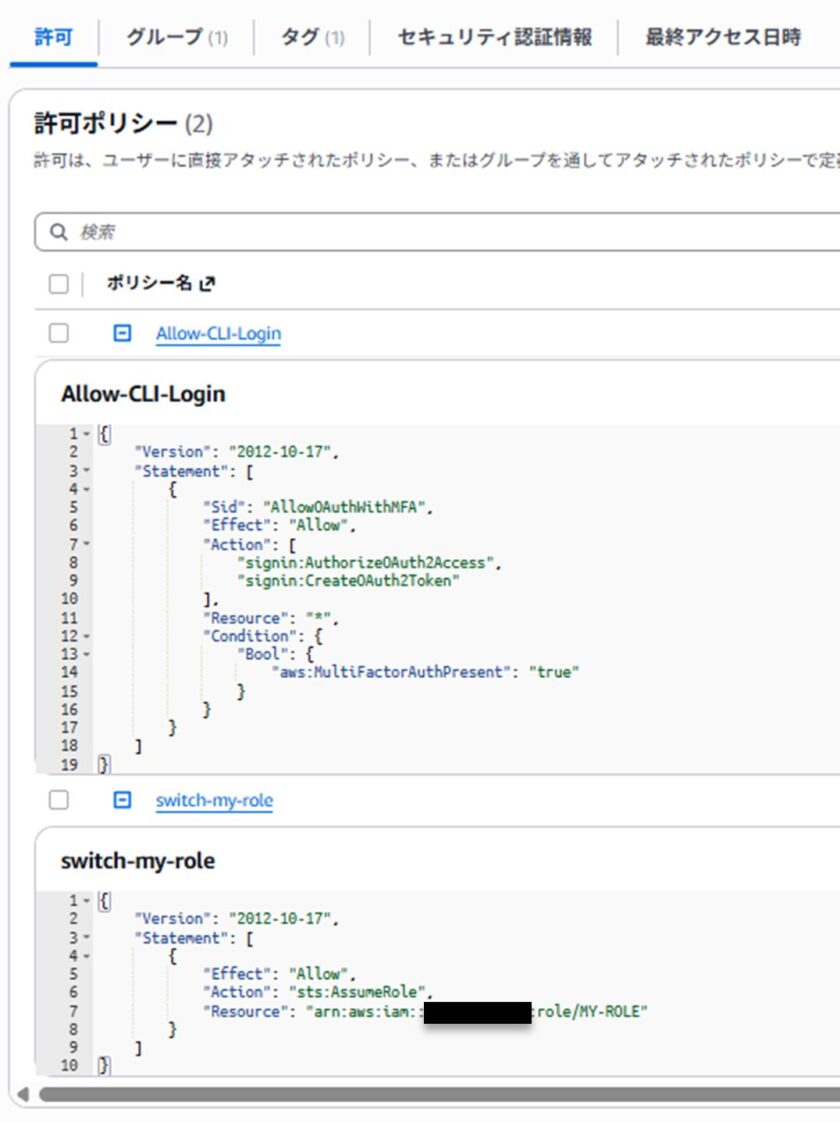Collapse the switch-my-role policy row
Screen dimensions: 840x1123
(122, 799)
